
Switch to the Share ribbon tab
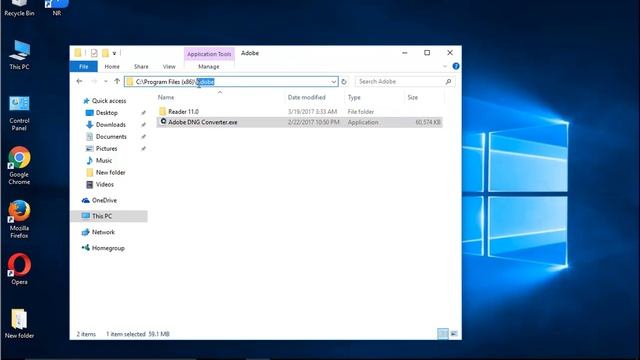[141, 67]
